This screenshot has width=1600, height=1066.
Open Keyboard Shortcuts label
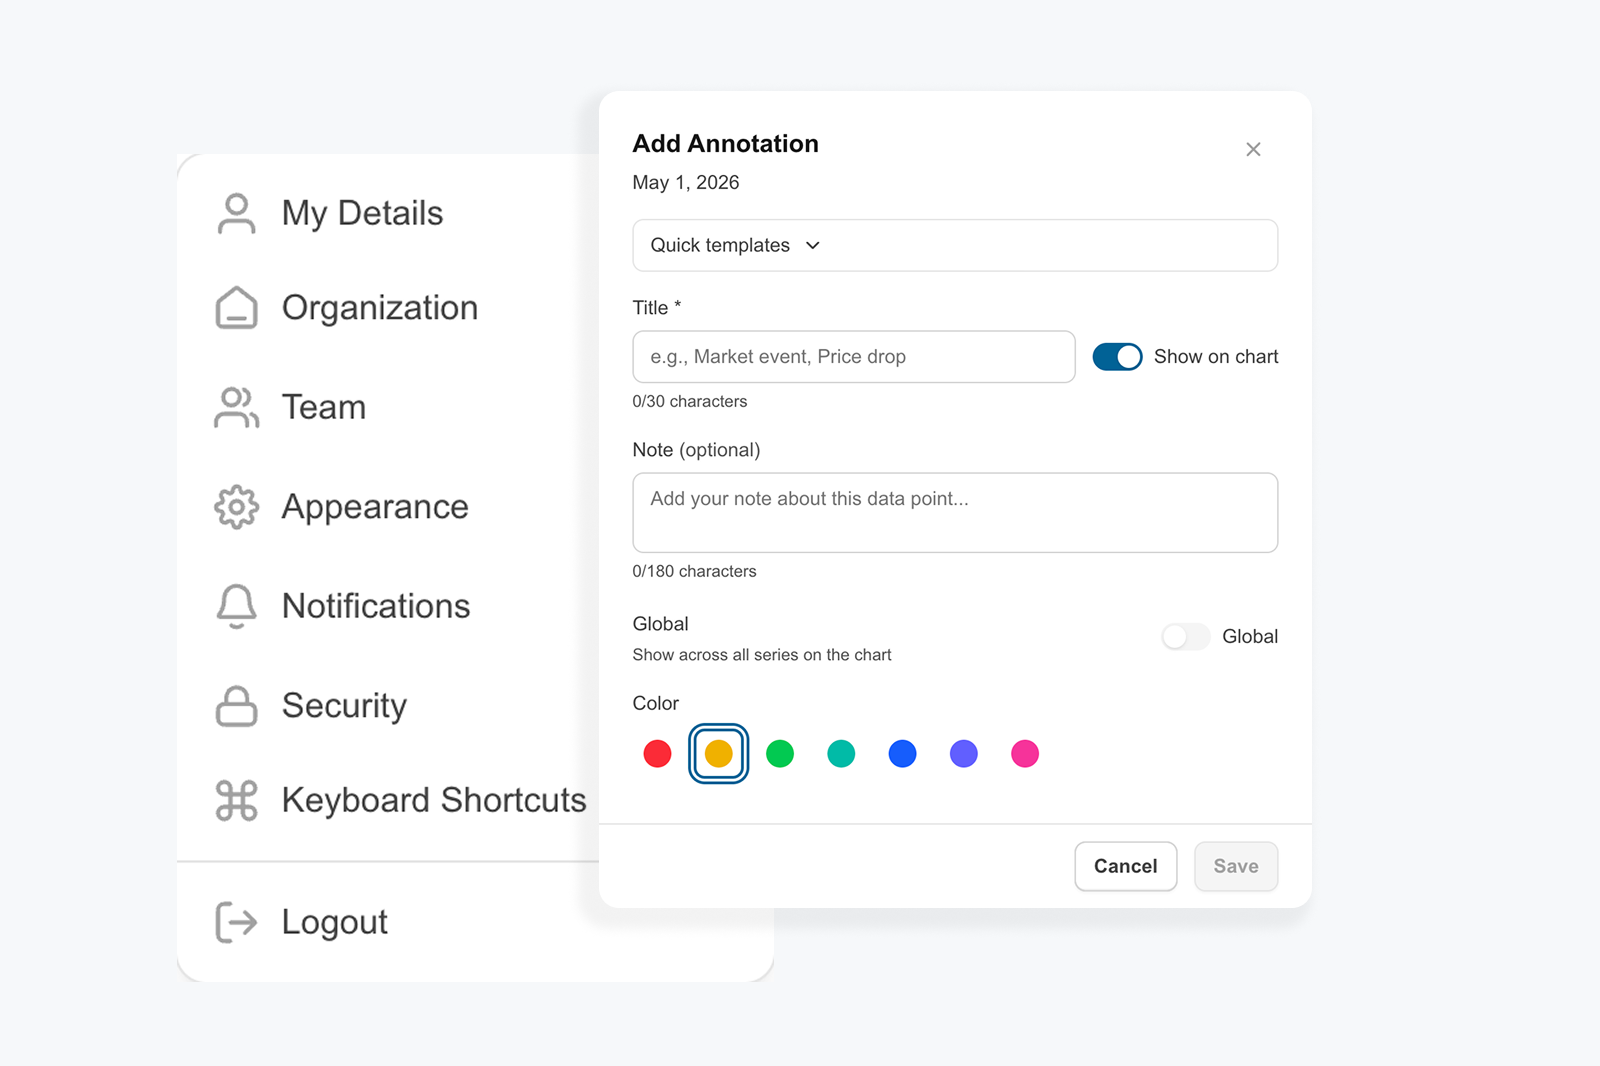(434, 800)
